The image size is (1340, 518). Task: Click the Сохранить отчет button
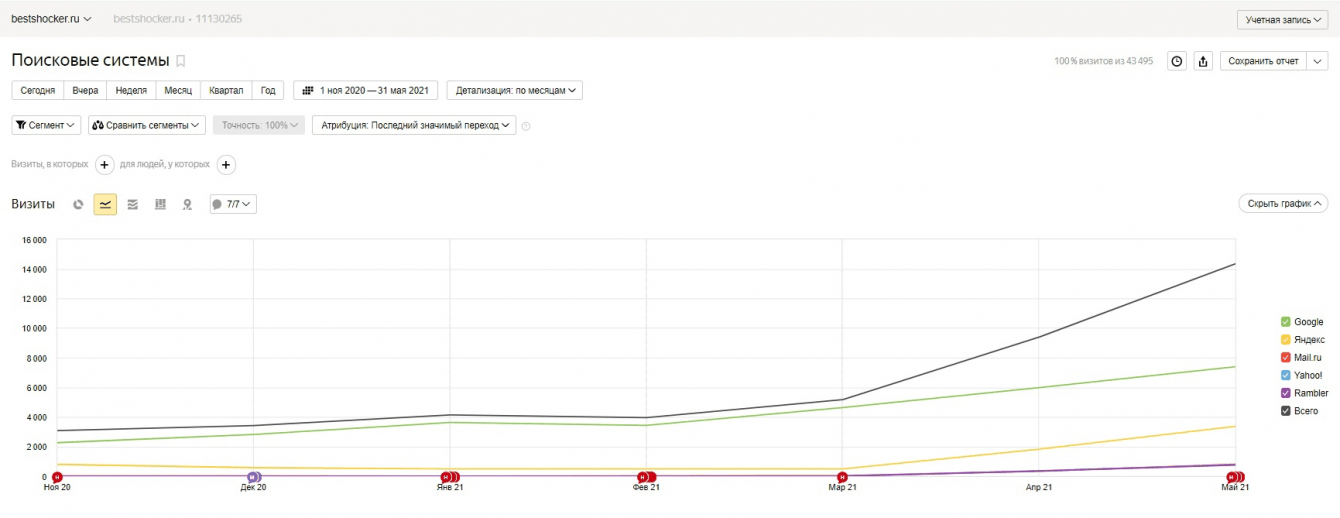click(1263, 61)
